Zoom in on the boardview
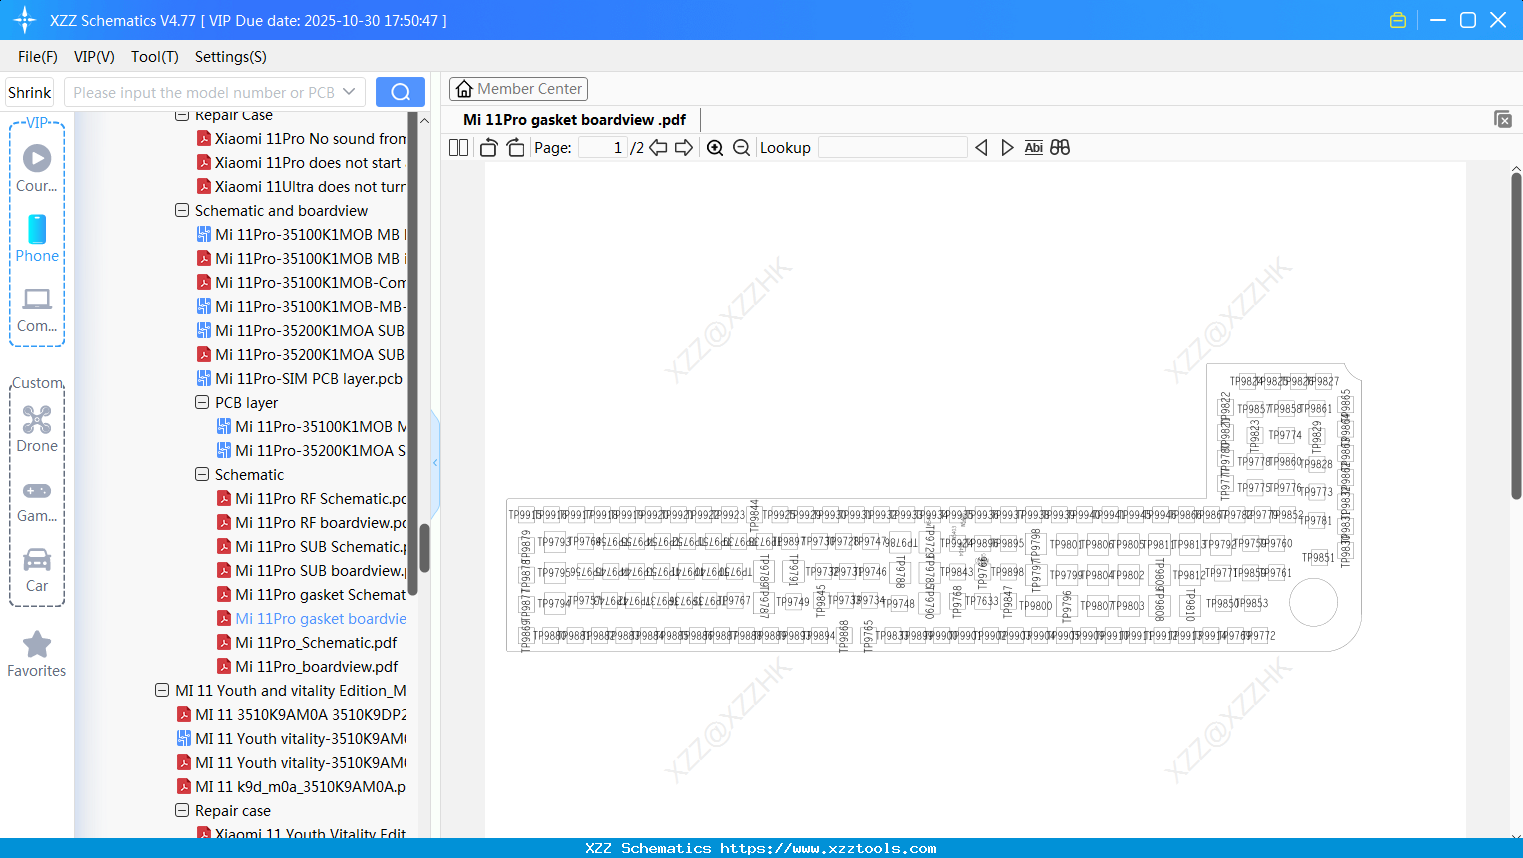The height and width of the screenshot is (858, 1523). [x=715, y=147]
